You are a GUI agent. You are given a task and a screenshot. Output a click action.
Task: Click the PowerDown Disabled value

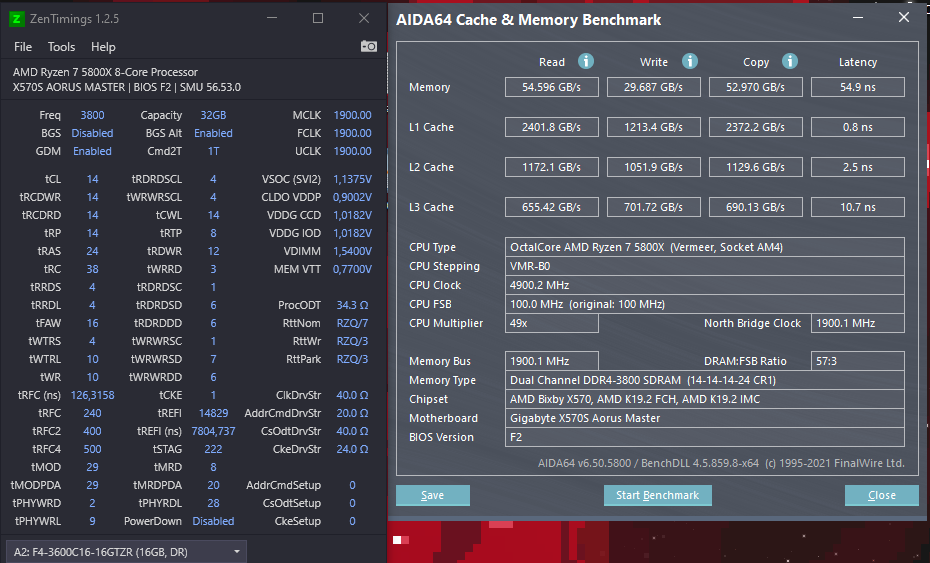213,521
